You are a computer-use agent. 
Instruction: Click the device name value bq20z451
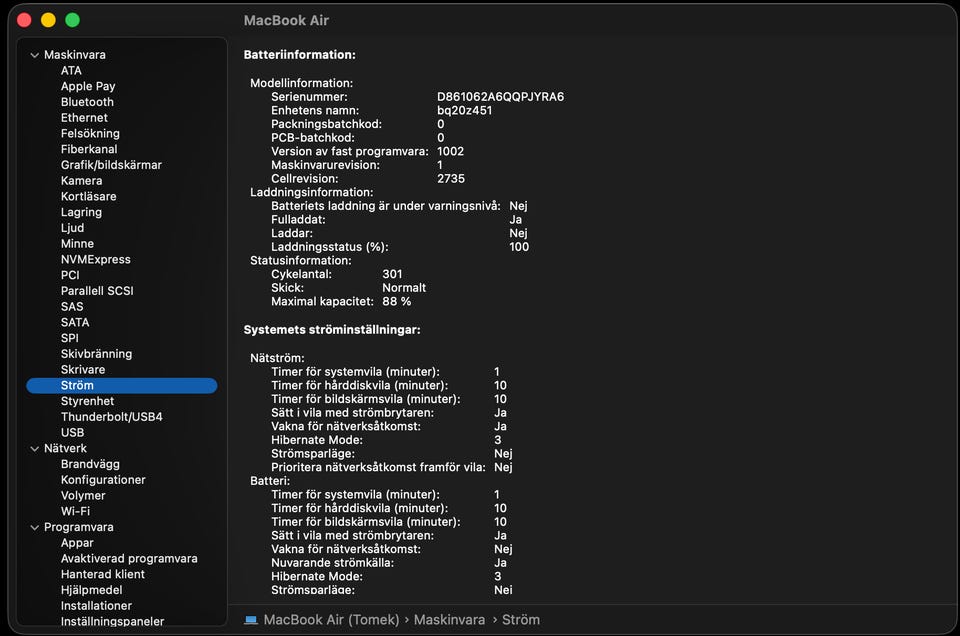(464, 111)
